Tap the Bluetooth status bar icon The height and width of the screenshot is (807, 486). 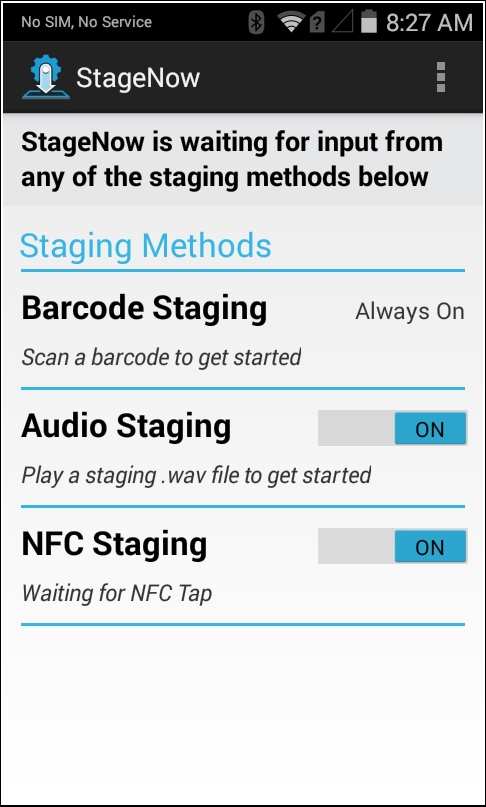point(256,23)
